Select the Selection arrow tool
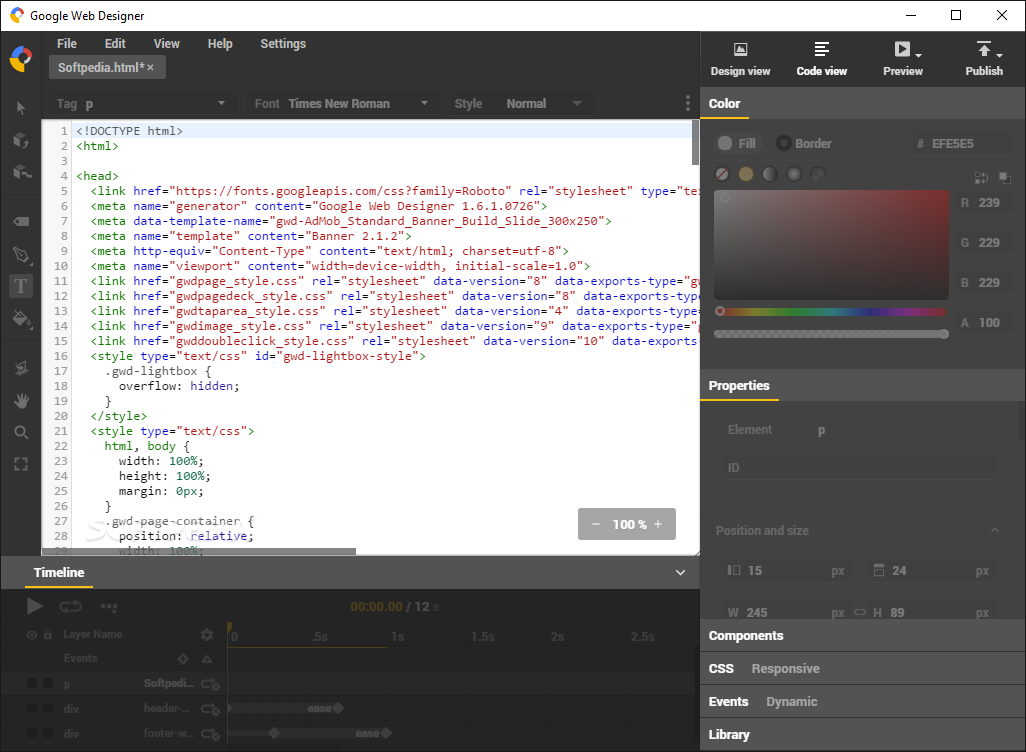 tap(21, 107)
